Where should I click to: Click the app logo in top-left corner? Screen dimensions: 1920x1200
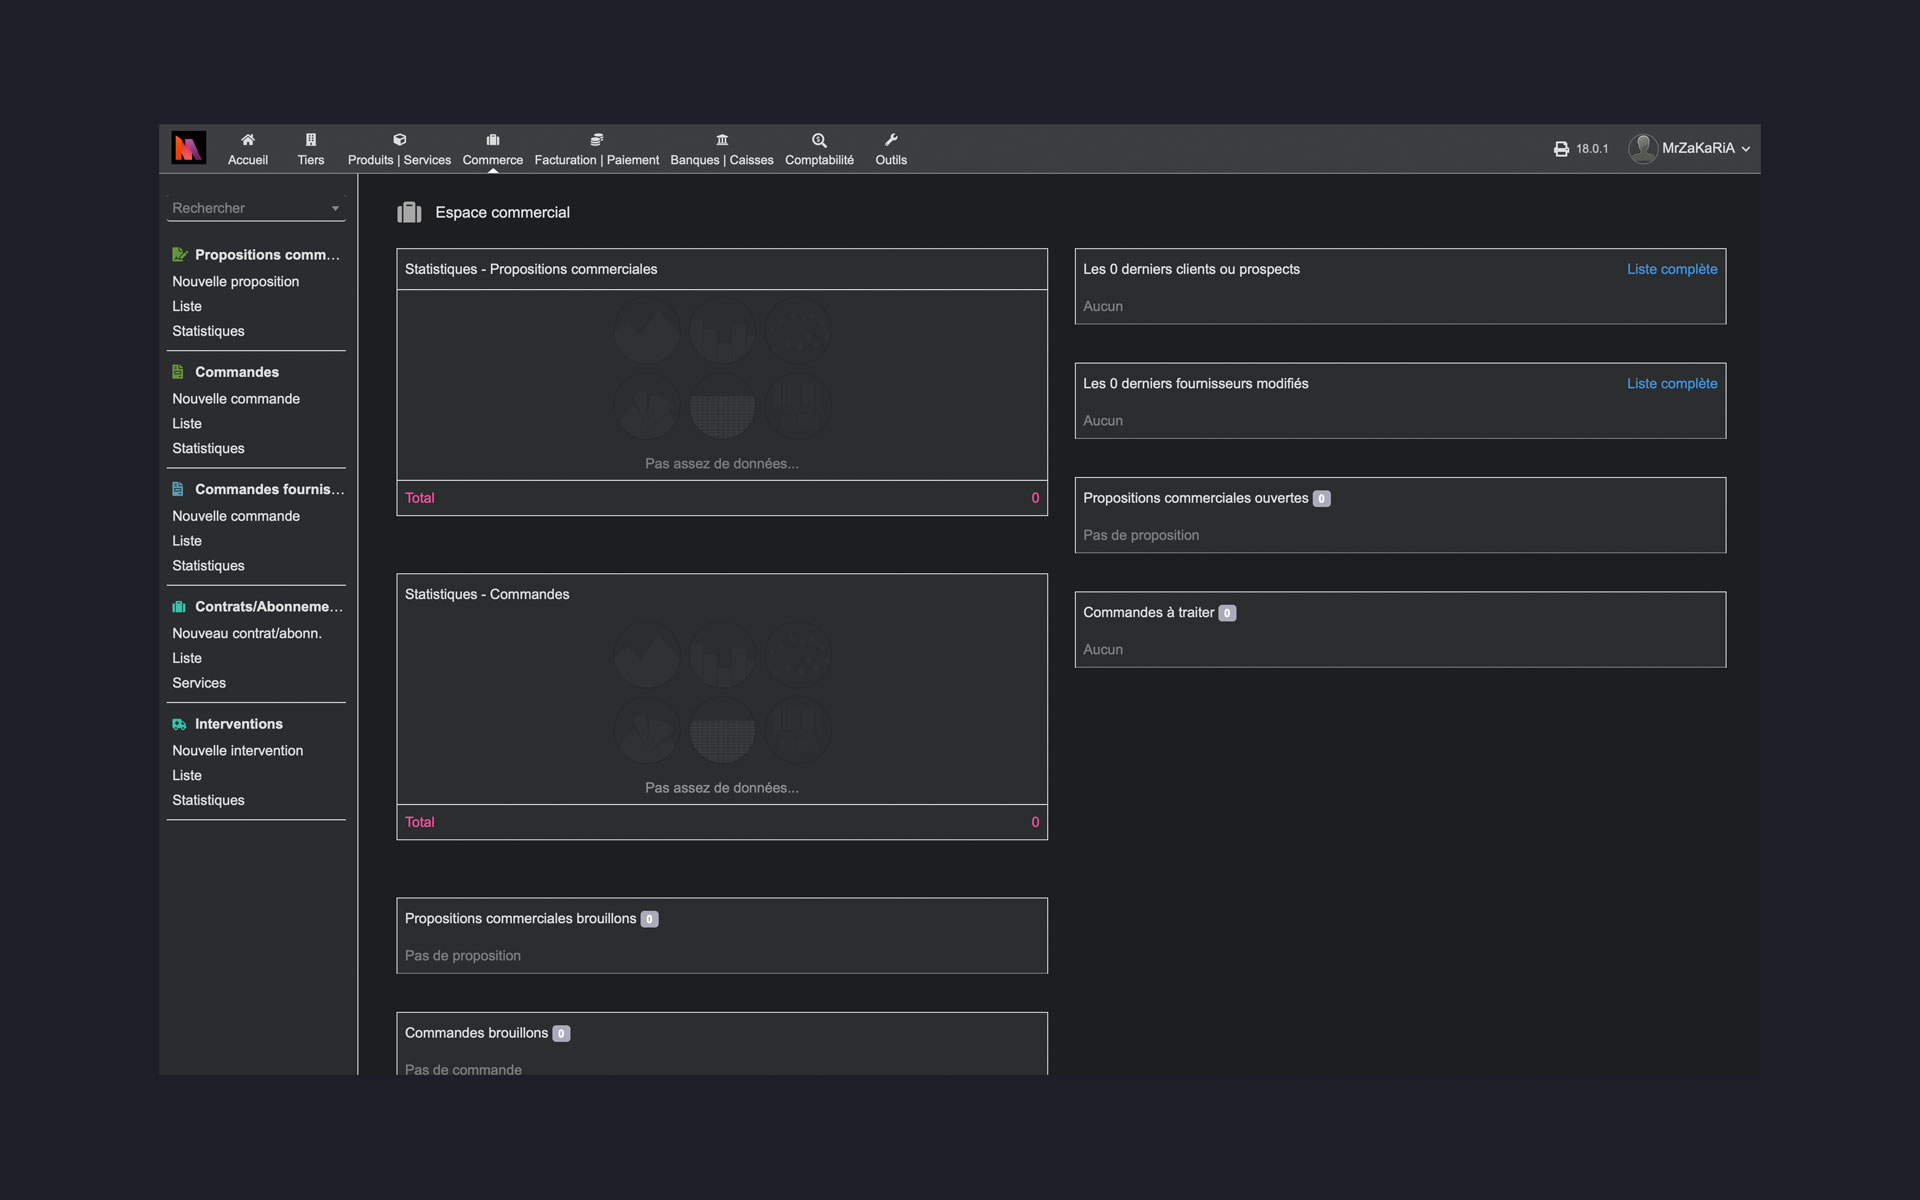[188, 148]
